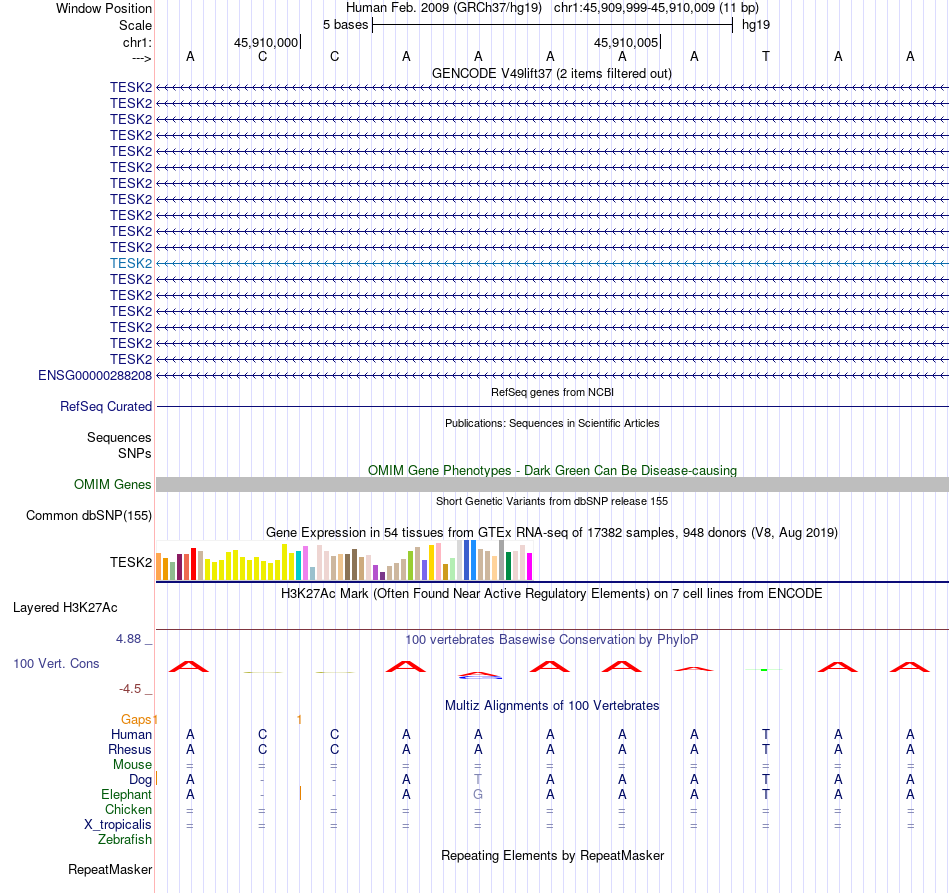Click the -4.5 PhyloP lower scale value
The height and width of the screenshot is (893, 950).
(x=130, y=689)
